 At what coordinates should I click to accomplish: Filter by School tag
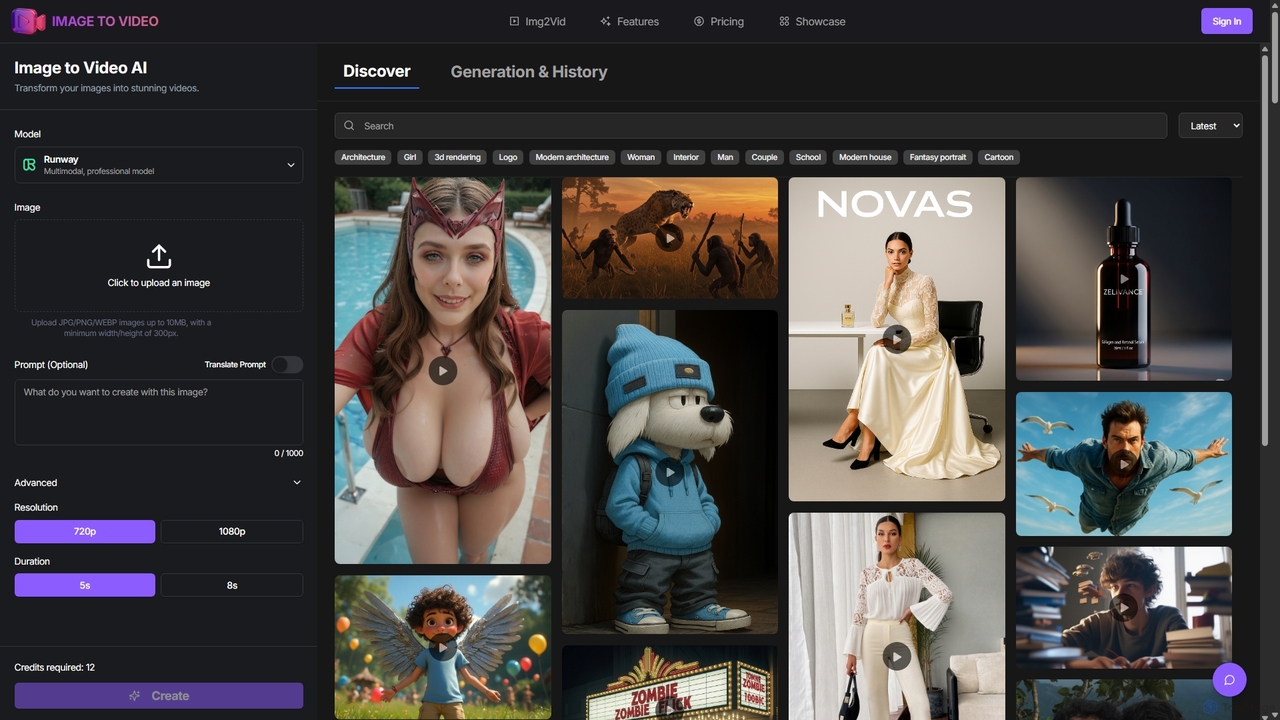808,157
